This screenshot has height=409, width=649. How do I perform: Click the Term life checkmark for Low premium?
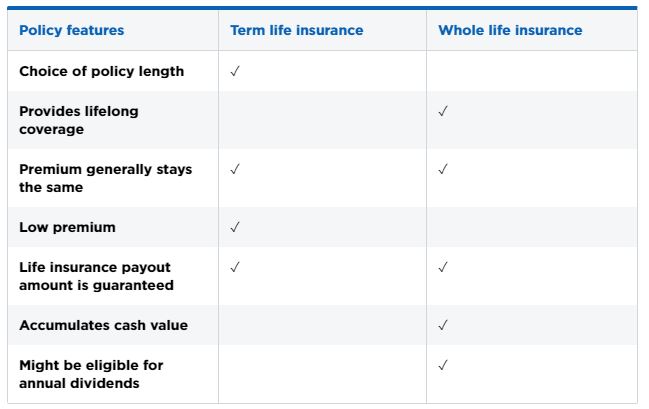[x=234, y=227]
